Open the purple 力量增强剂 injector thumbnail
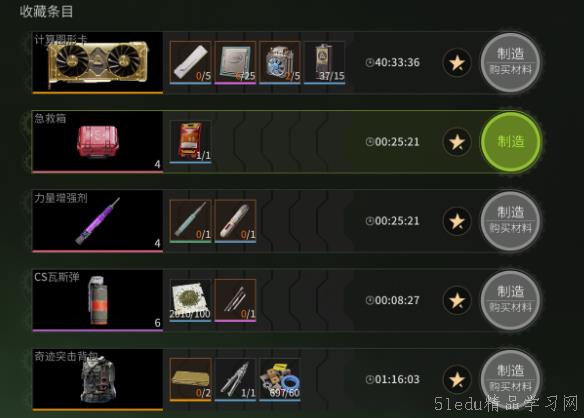Image resolution: width=584 pixels, height=418 pixels. click(98, 221)
